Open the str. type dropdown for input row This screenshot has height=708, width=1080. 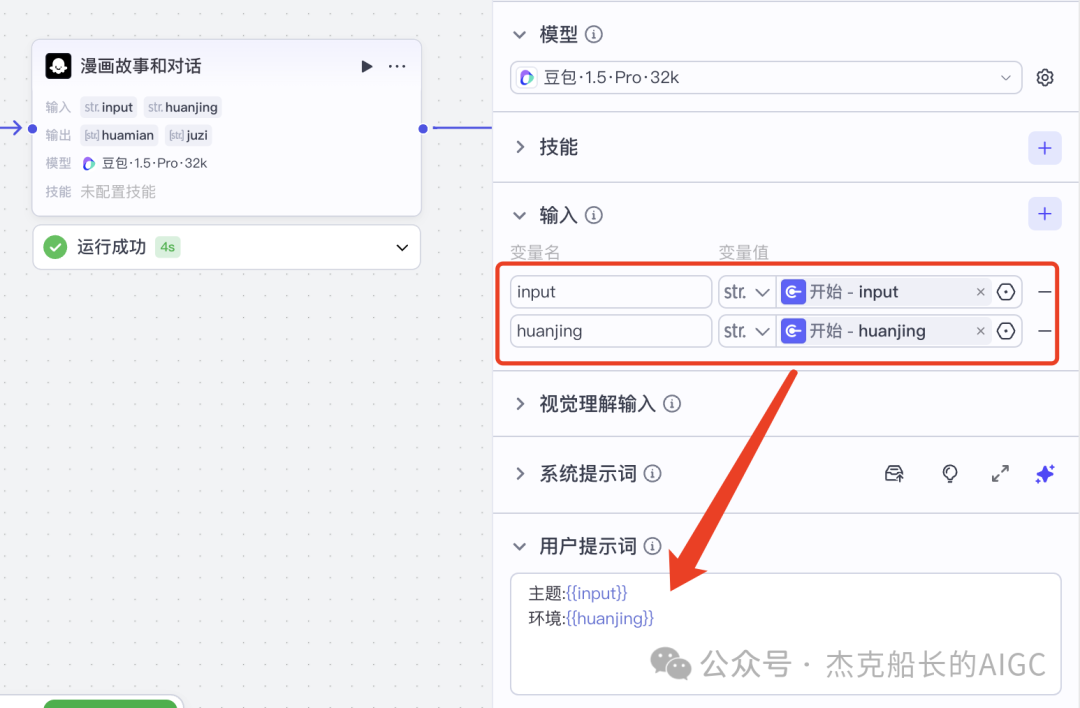coord(747,292)
